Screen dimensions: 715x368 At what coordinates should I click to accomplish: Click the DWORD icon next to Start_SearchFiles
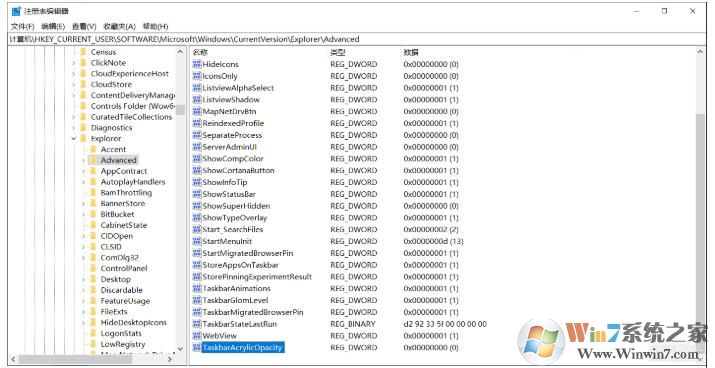[197, 229]
